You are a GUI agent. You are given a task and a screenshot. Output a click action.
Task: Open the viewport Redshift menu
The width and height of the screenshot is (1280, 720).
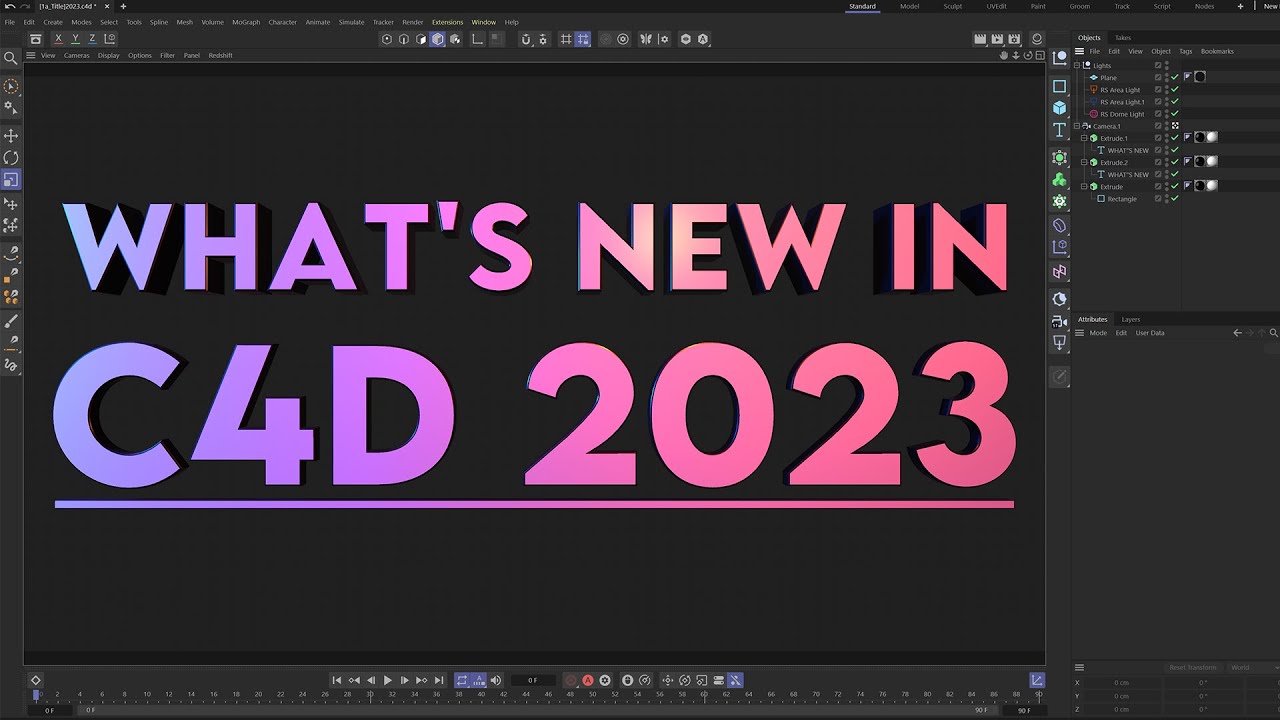[x=220, y=55]
